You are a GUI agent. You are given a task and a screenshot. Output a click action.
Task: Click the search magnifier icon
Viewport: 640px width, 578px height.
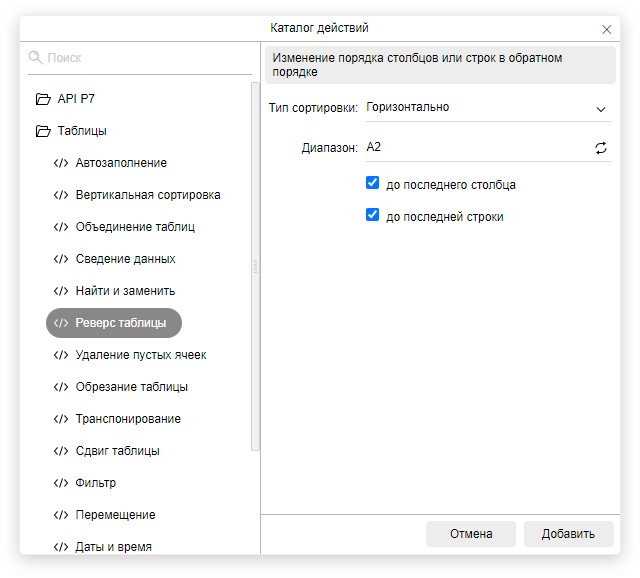(36, 58)
